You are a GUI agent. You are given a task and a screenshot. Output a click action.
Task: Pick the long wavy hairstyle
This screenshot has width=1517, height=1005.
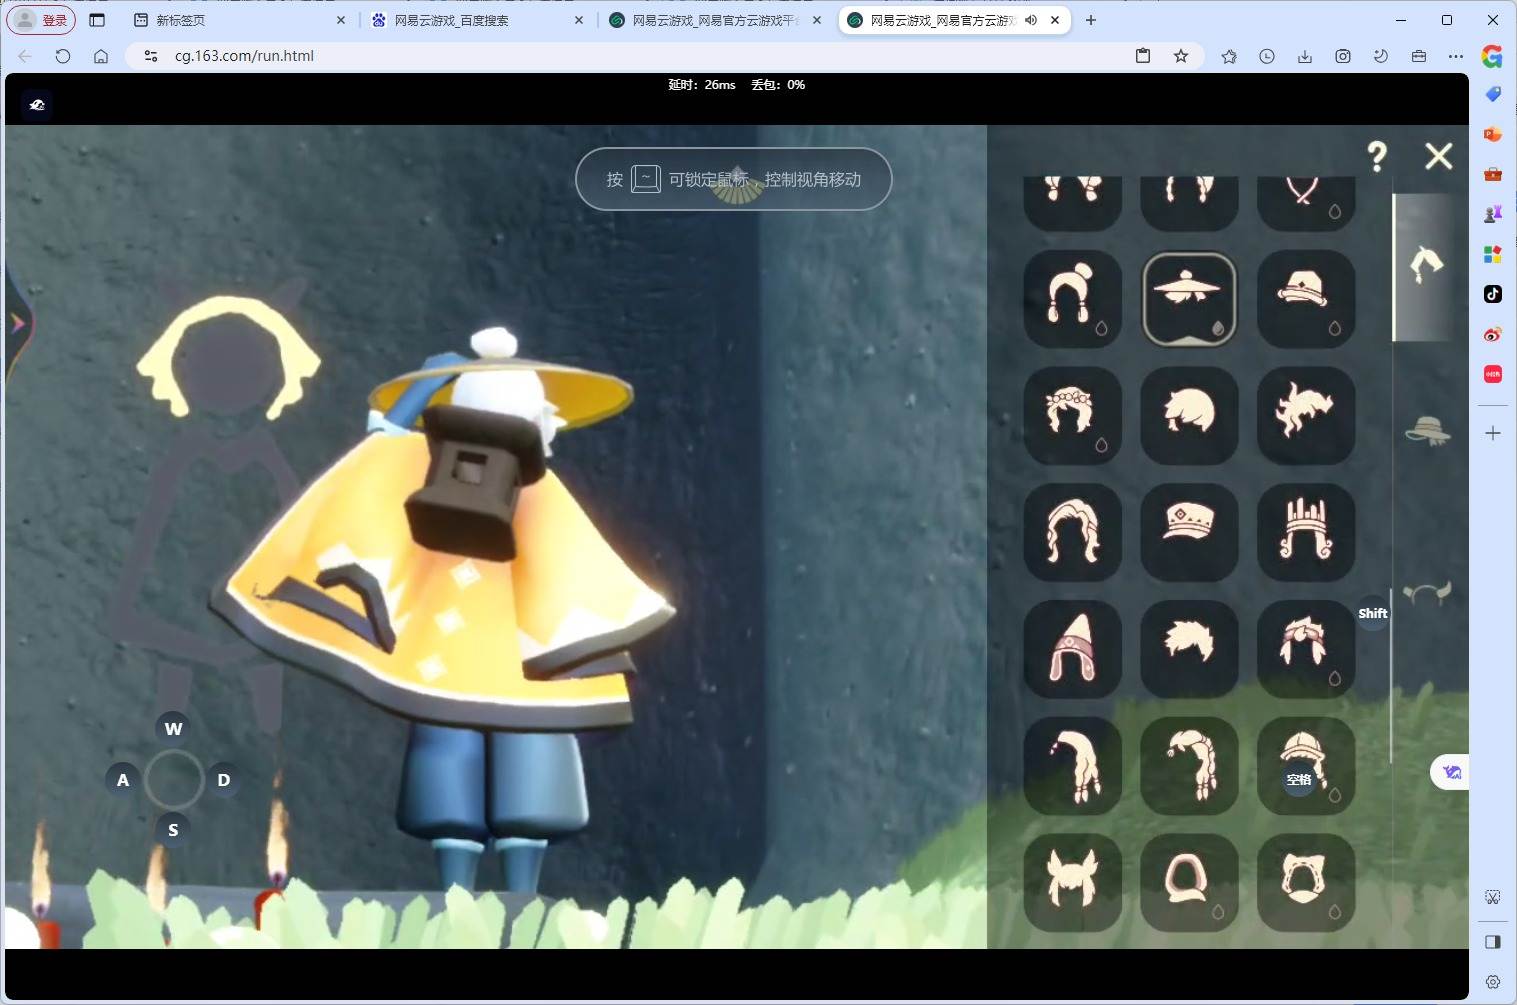[1073, 532]
